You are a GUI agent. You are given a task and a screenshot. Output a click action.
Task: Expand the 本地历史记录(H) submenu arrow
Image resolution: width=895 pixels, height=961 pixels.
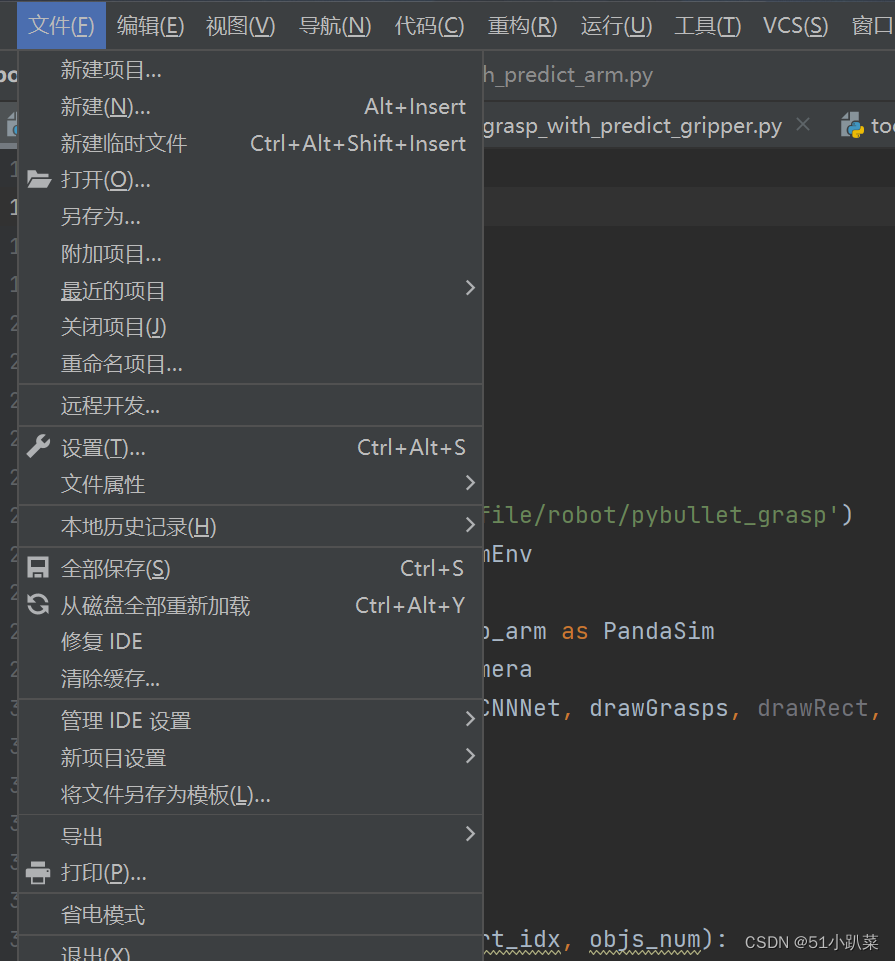coord(470,525)
